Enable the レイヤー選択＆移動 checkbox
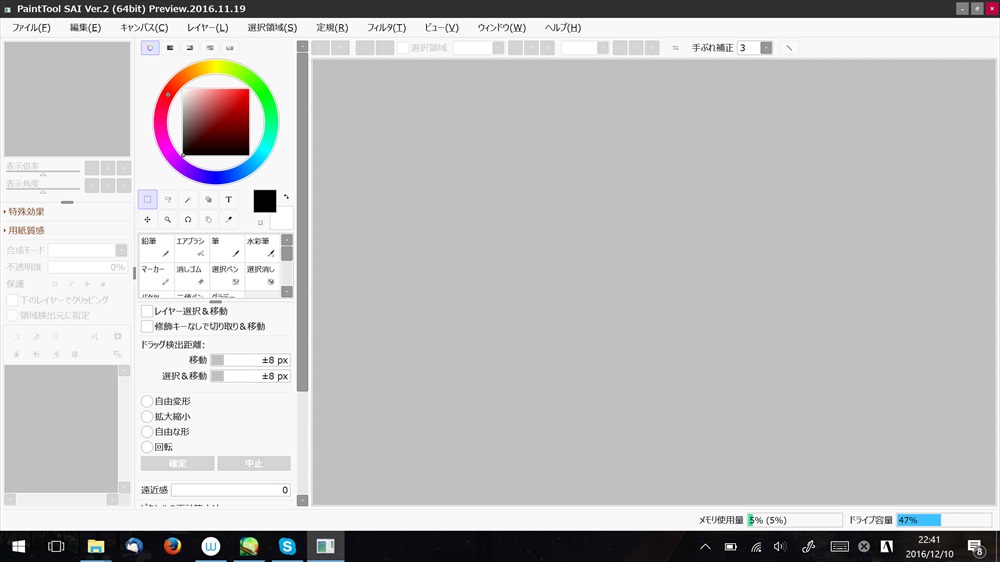Viewport: 1000px width, 562px height. click(147, 311)
